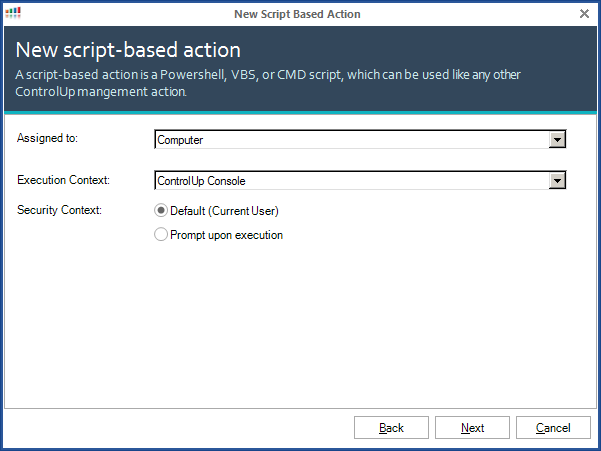Click the 'New script-based action' heading
The image size is (601, 451).
click(x=128, y=50)
